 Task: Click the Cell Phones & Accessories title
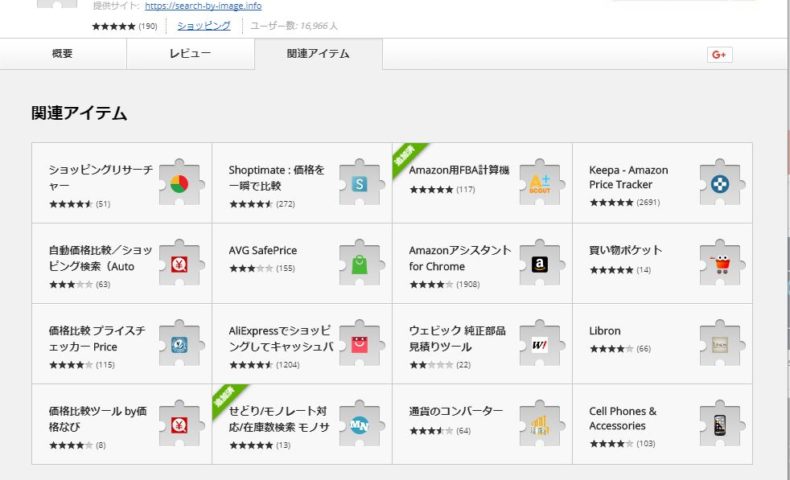tap(623, 418)
